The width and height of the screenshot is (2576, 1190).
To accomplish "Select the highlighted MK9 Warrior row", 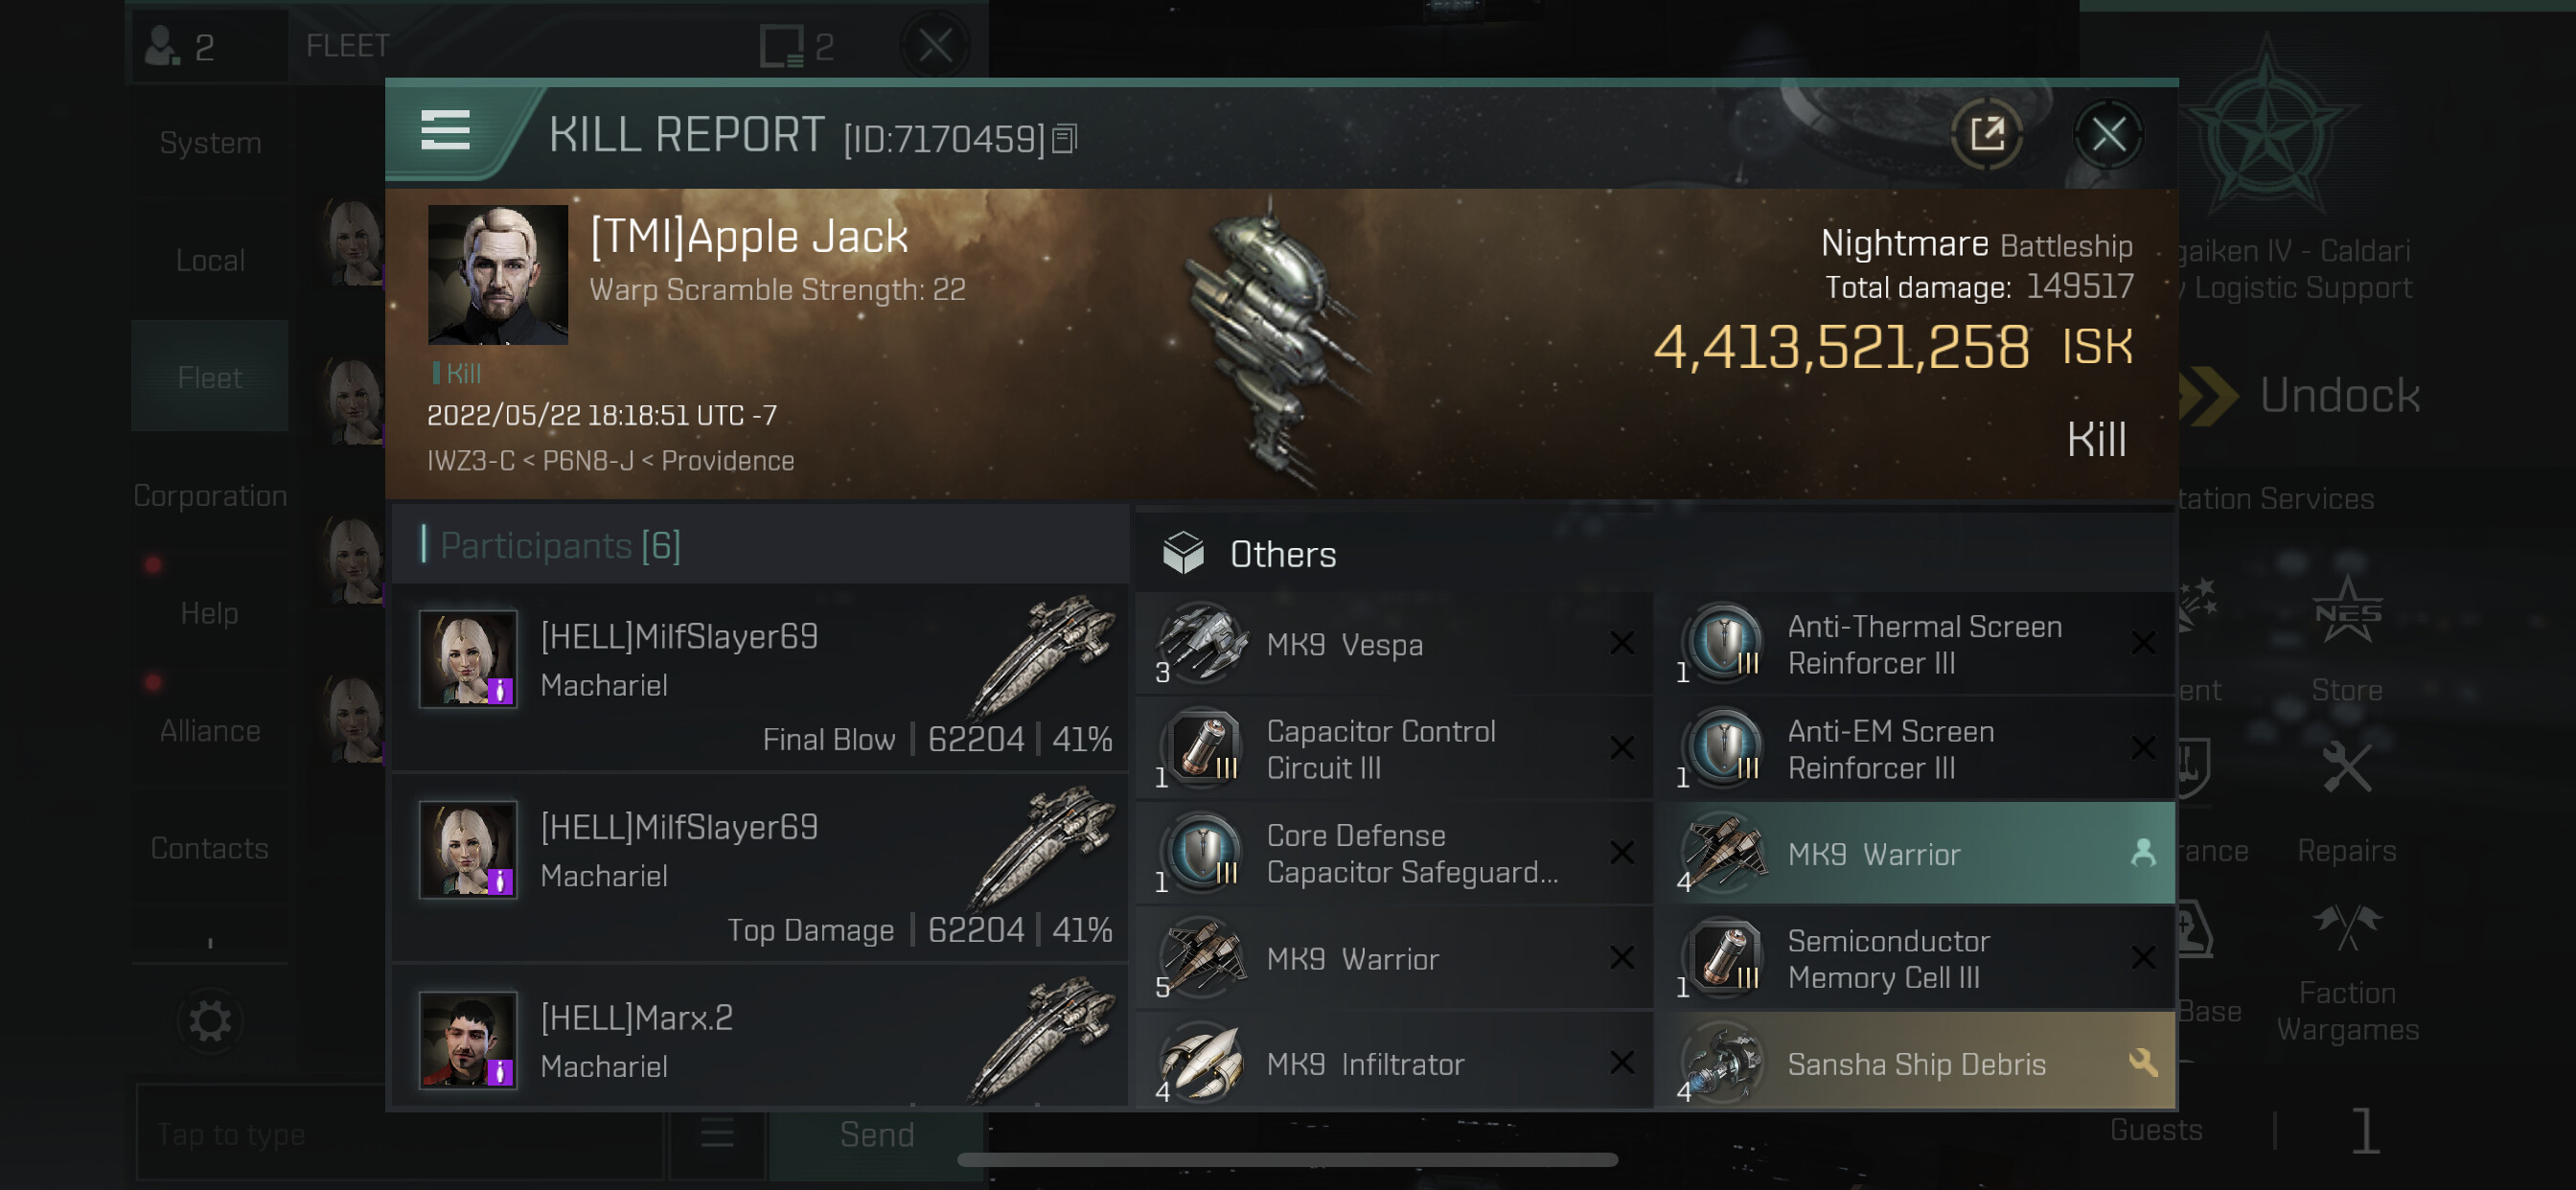I will [x=1914, y=854].
